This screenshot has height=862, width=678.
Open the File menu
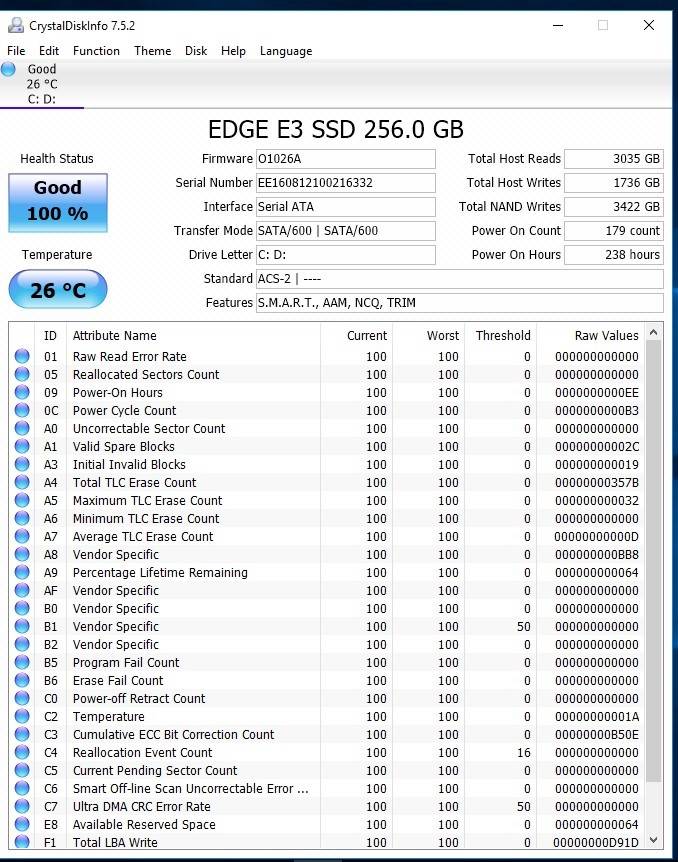pyautogui.click(x=16, y=51)
